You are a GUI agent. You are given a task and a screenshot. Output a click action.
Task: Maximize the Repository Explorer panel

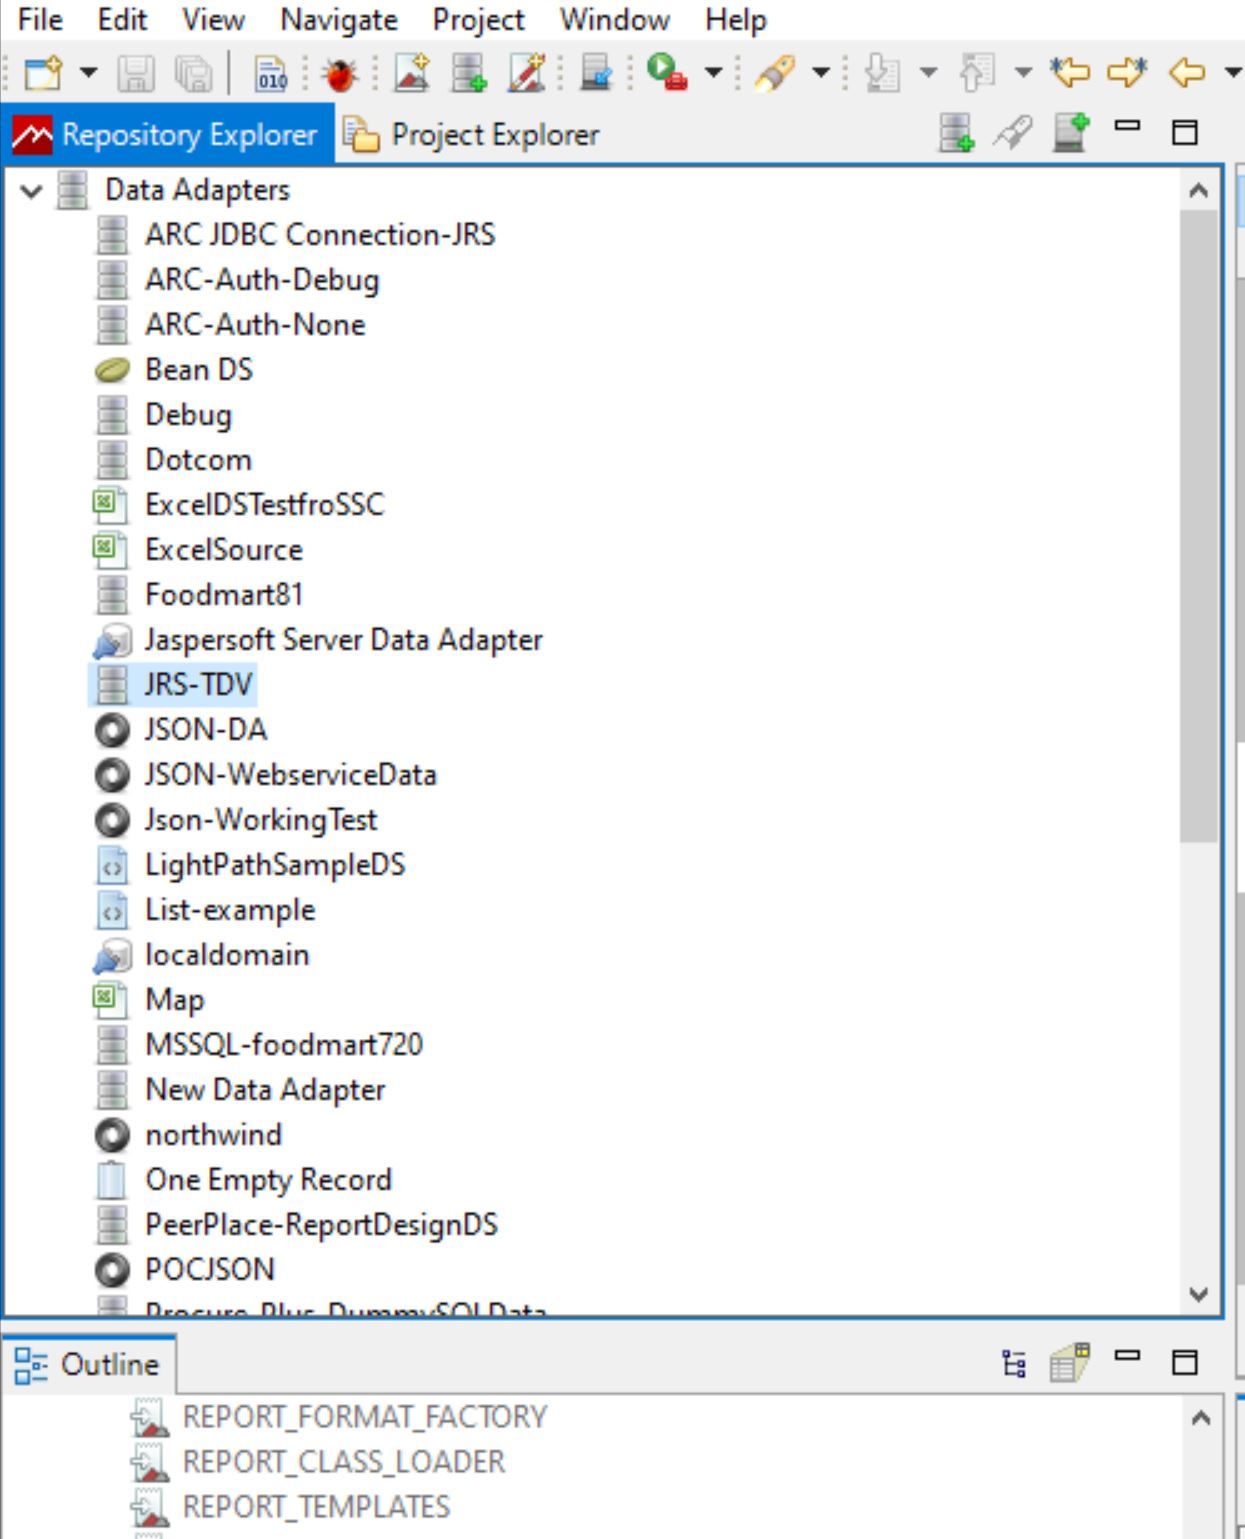[1185, 132]
